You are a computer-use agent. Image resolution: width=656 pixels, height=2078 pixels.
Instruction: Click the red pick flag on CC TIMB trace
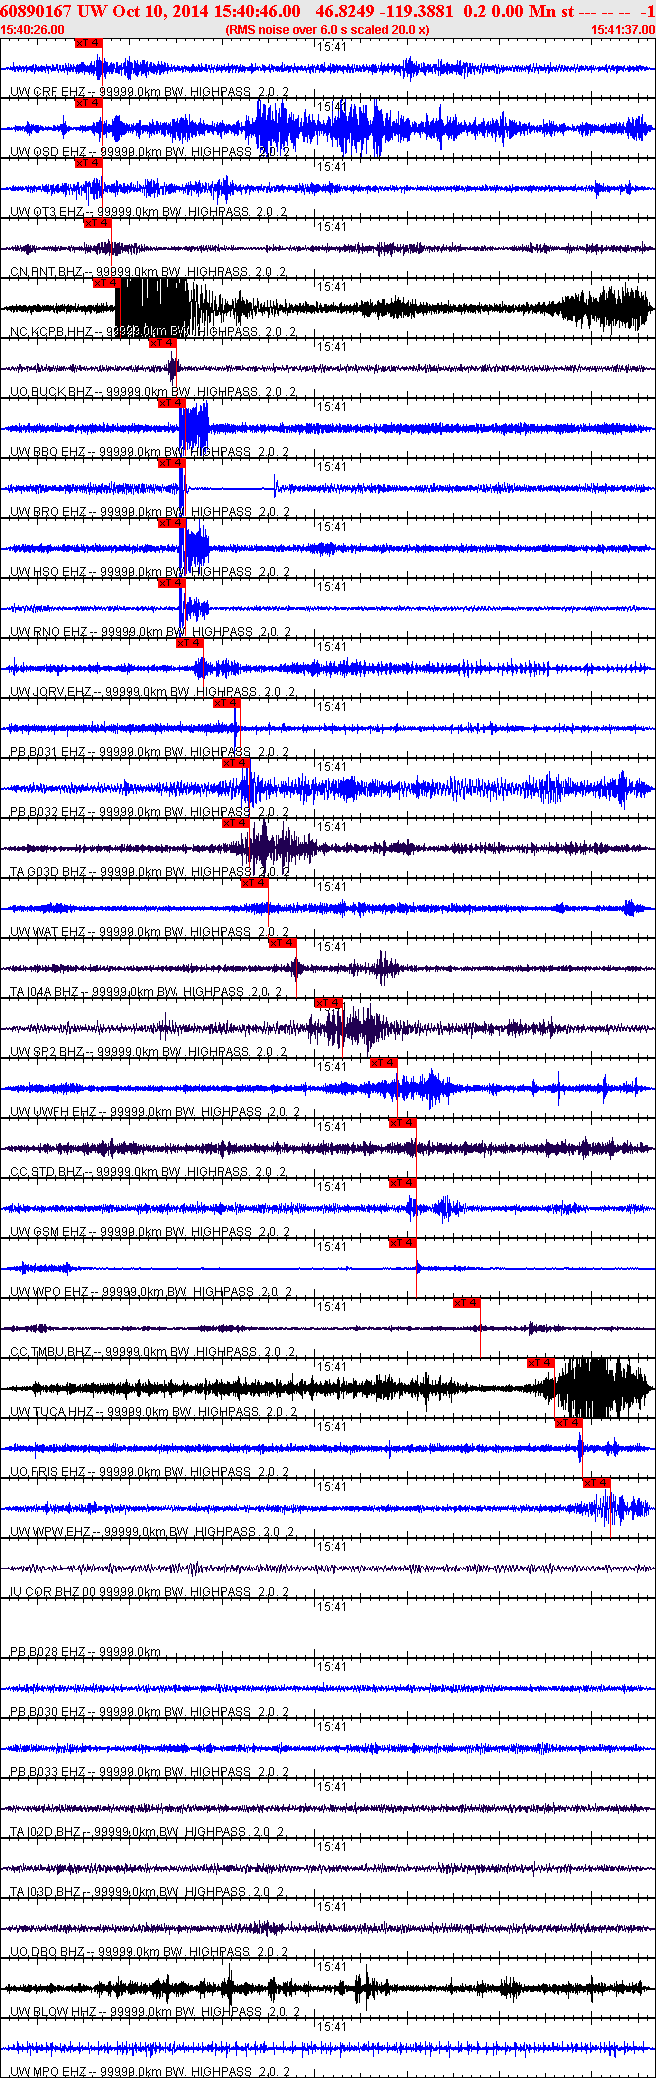[x=467, y=1303]
